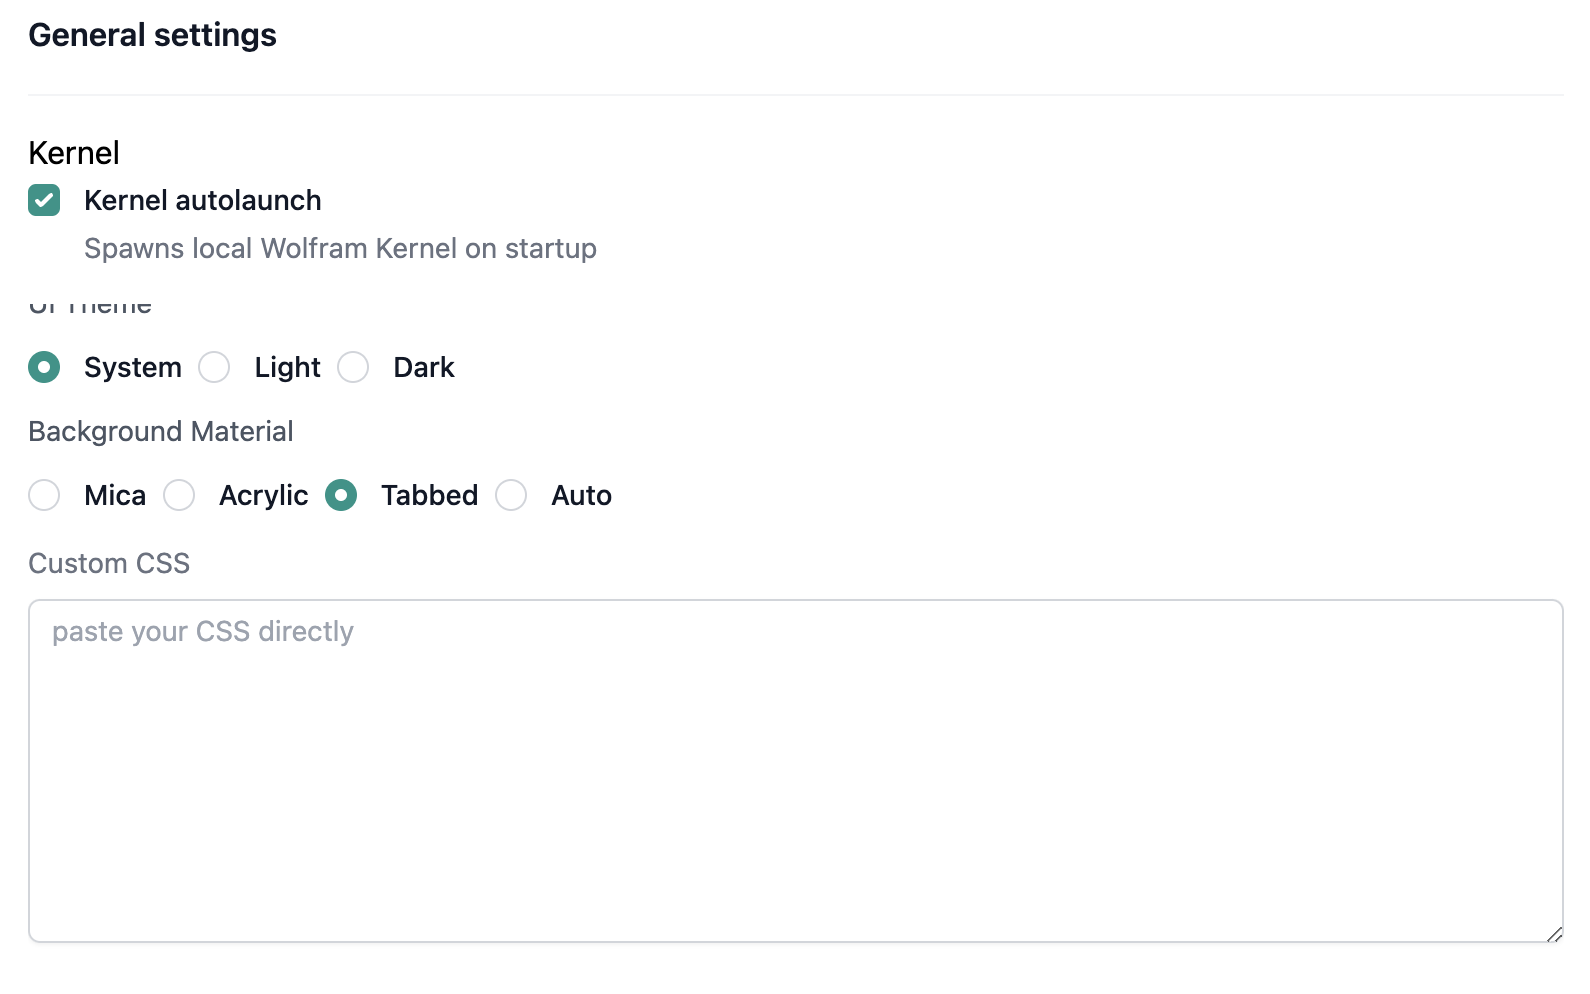Image resolution: width=1590 pixels, height=994 pixels.
Task: Select the Tabbed background material radio
Action: (x=341, y=495)
